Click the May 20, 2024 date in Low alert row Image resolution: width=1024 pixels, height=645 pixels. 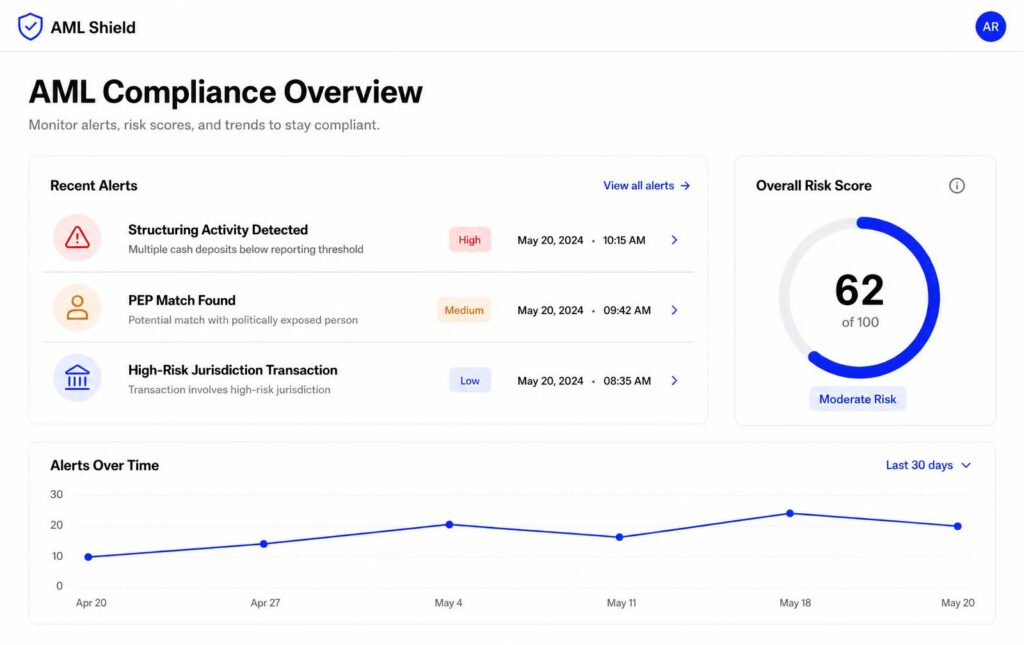click(550, 381)
